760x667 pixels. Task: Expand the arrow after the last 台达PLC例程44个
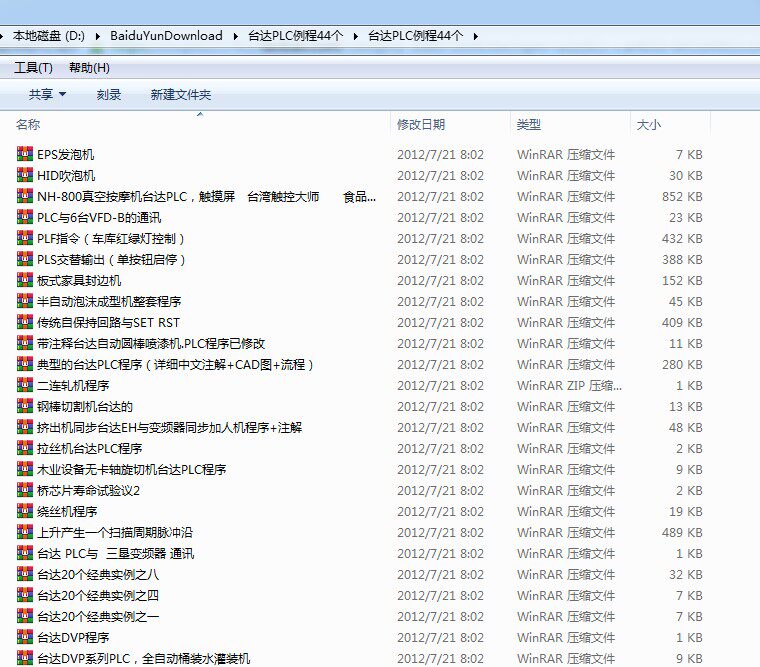pyautogui.click(x=475, y=36)
